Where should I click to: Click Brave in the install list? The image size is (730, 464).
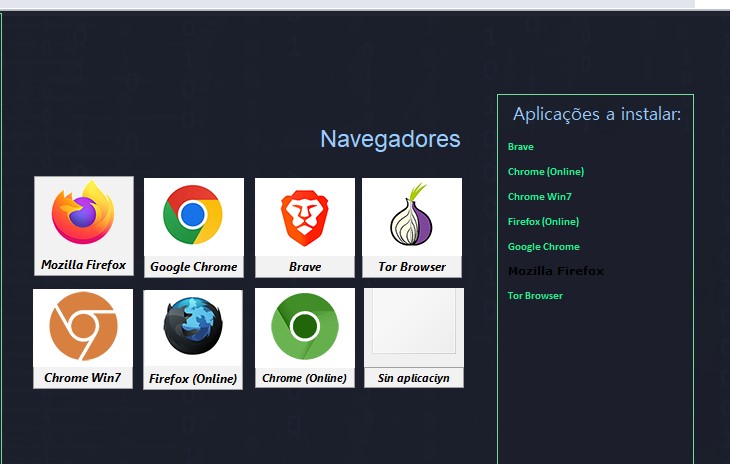coord(520,147)
